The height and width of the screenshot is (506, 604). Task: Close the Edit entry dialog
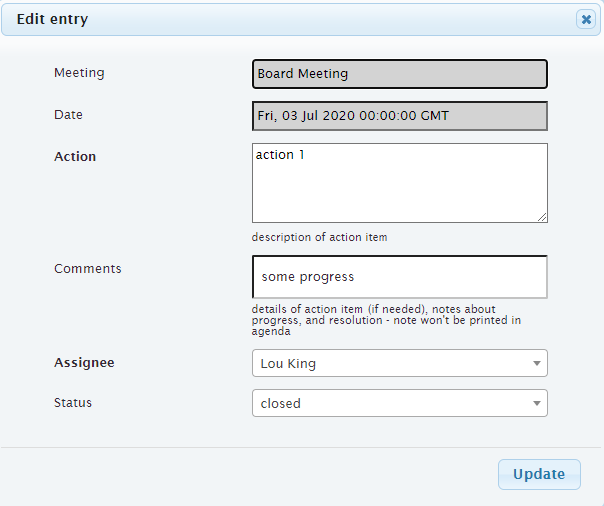tap(586, 19)
